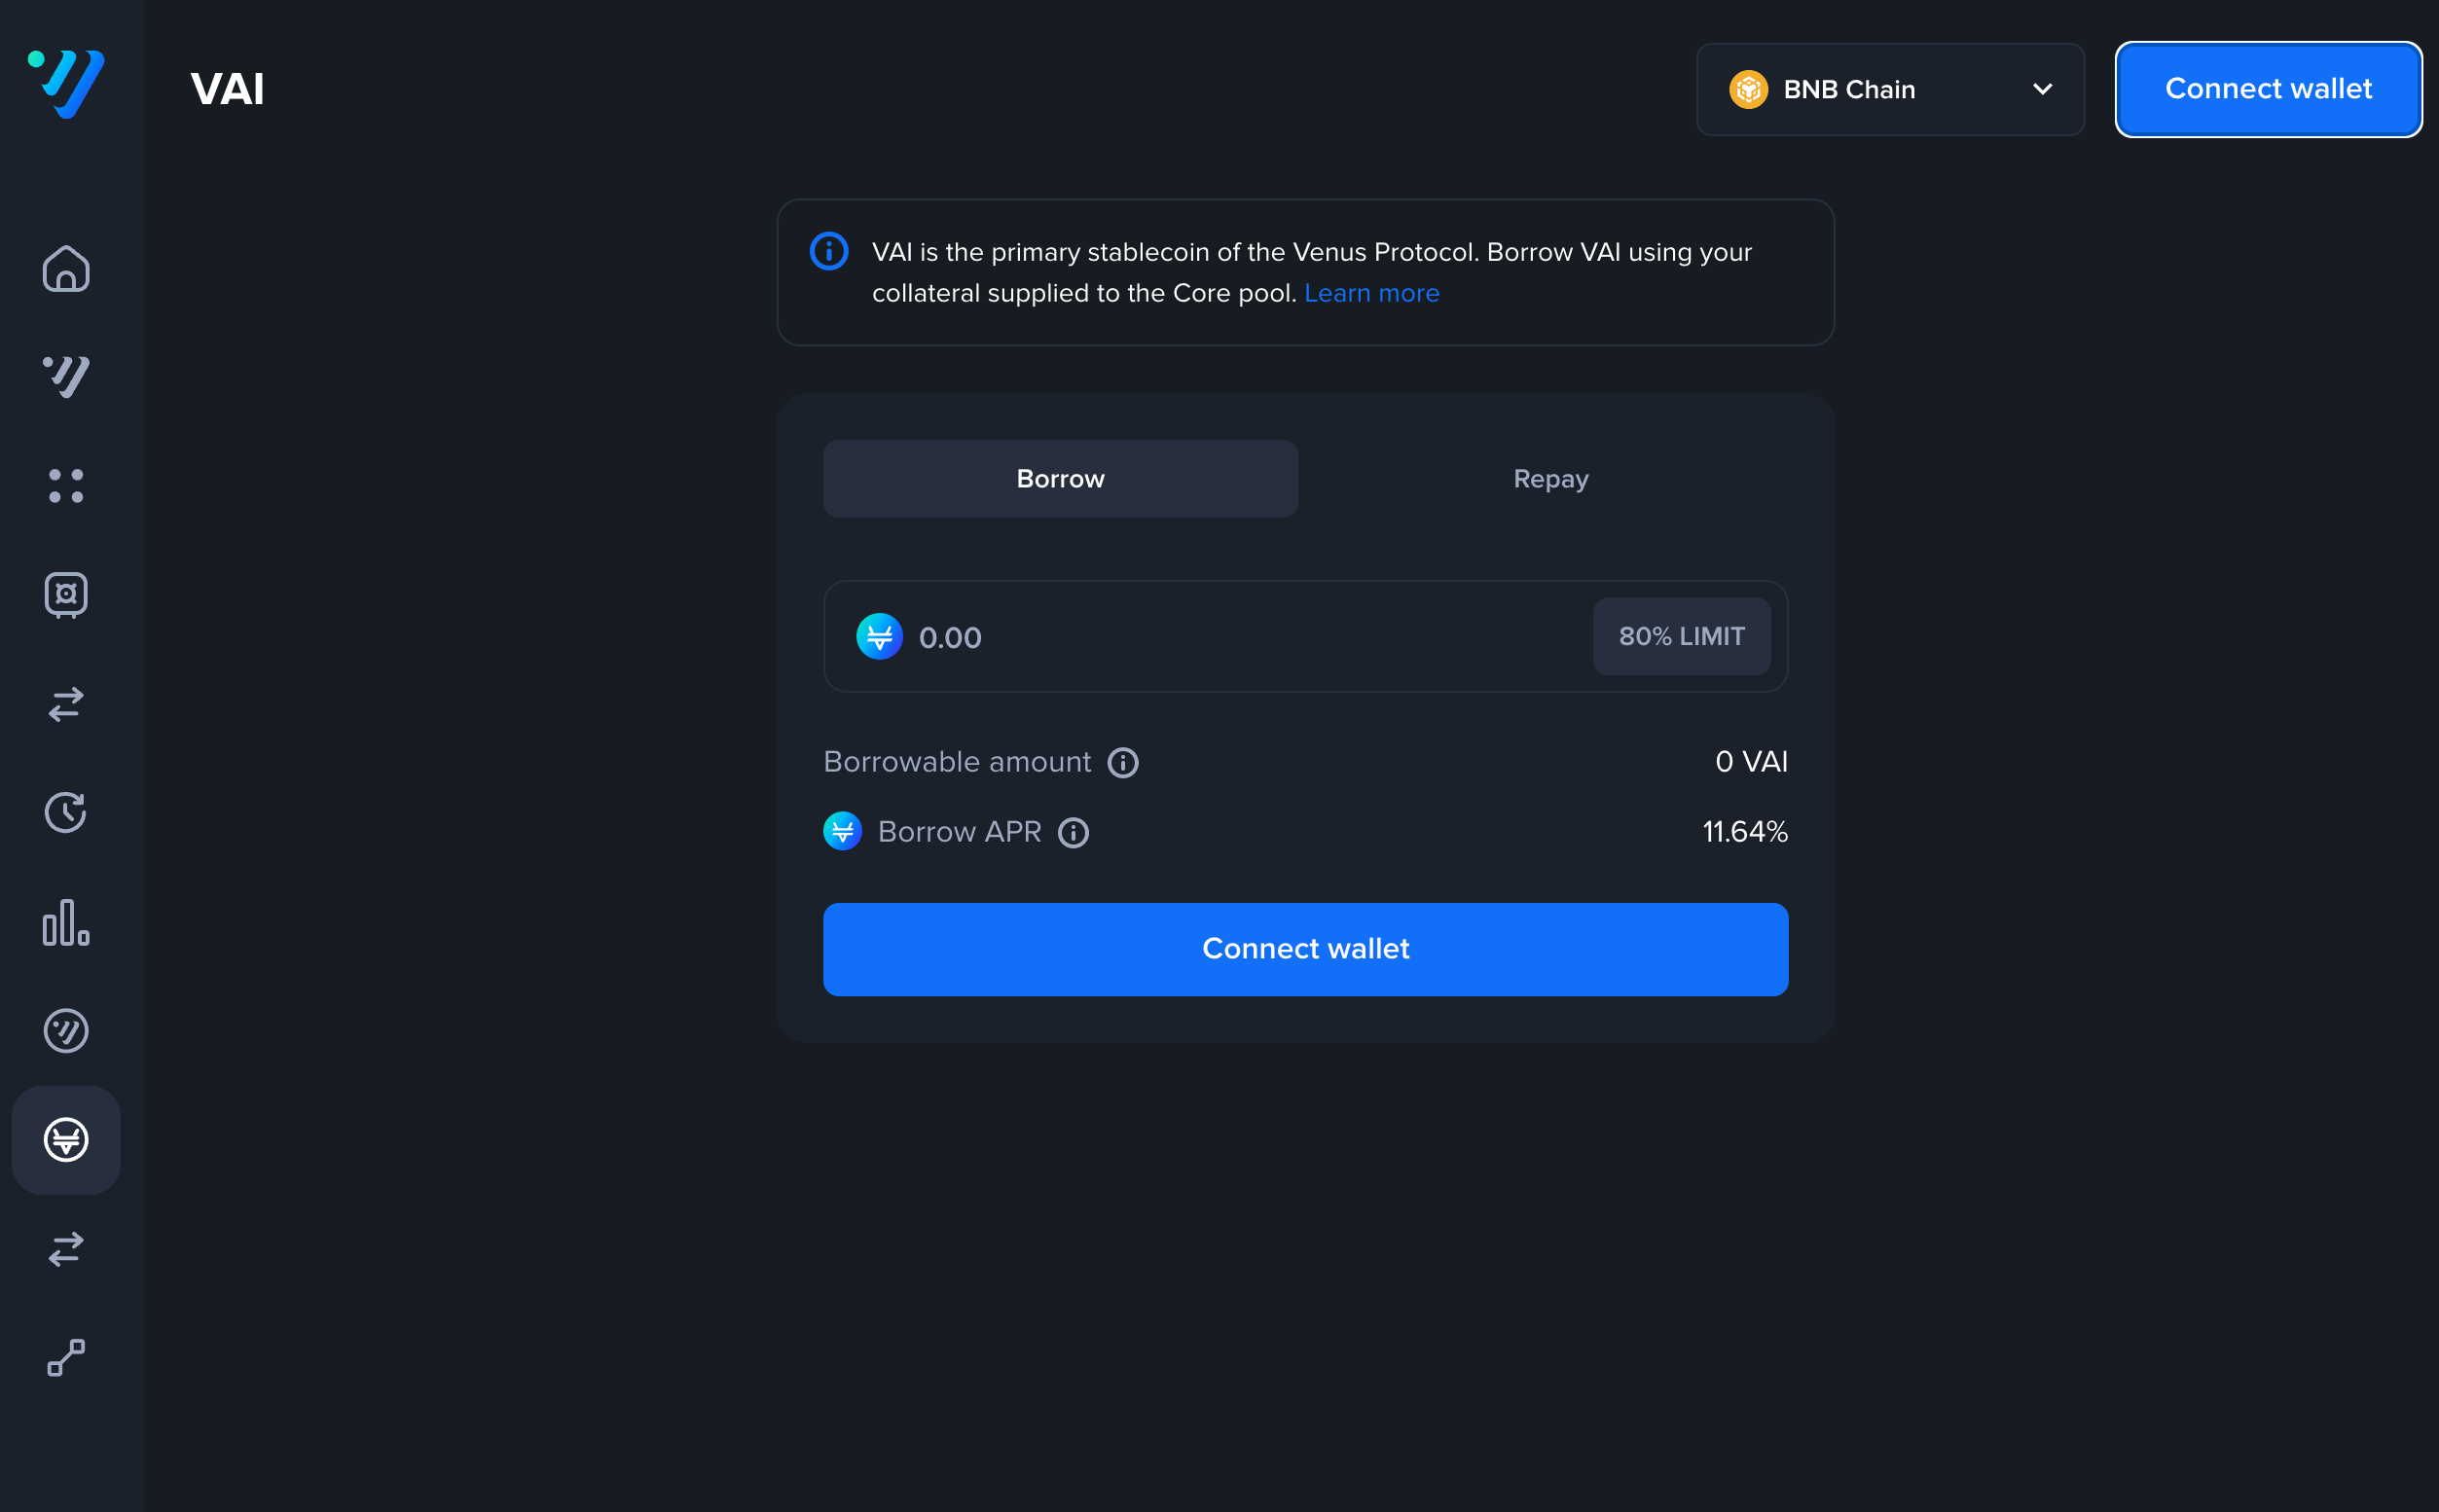This screenshot has height=1512, width=2439.
Task: Click Connect wallet in the top header
Action: click(2268, 90)
